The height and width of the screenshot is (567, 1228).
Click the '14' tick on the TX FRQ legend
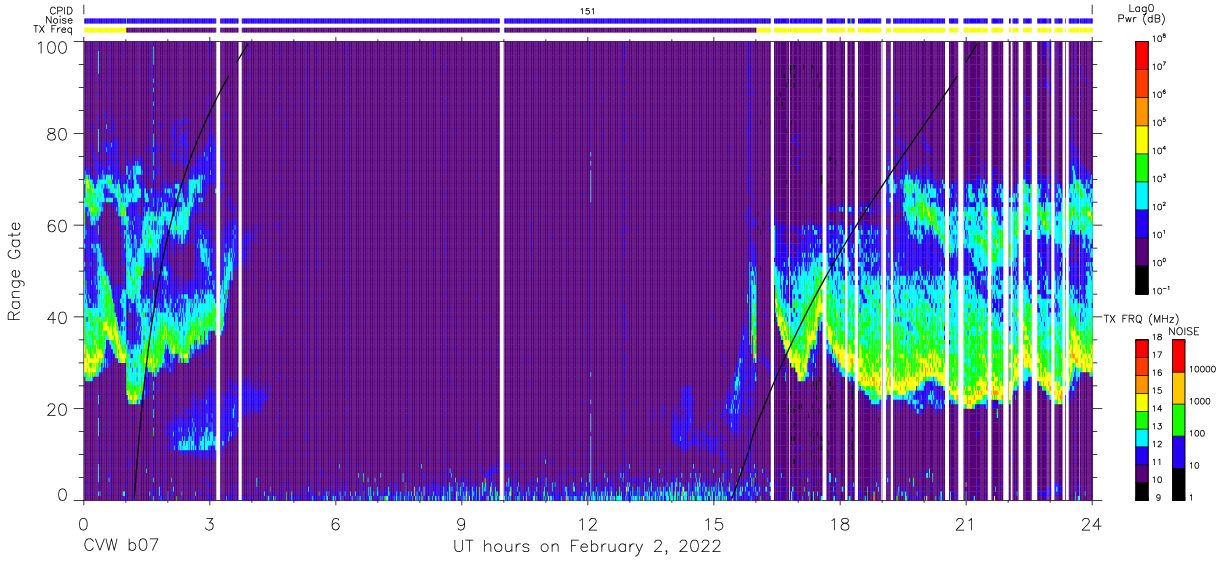tap(1157, 408)
